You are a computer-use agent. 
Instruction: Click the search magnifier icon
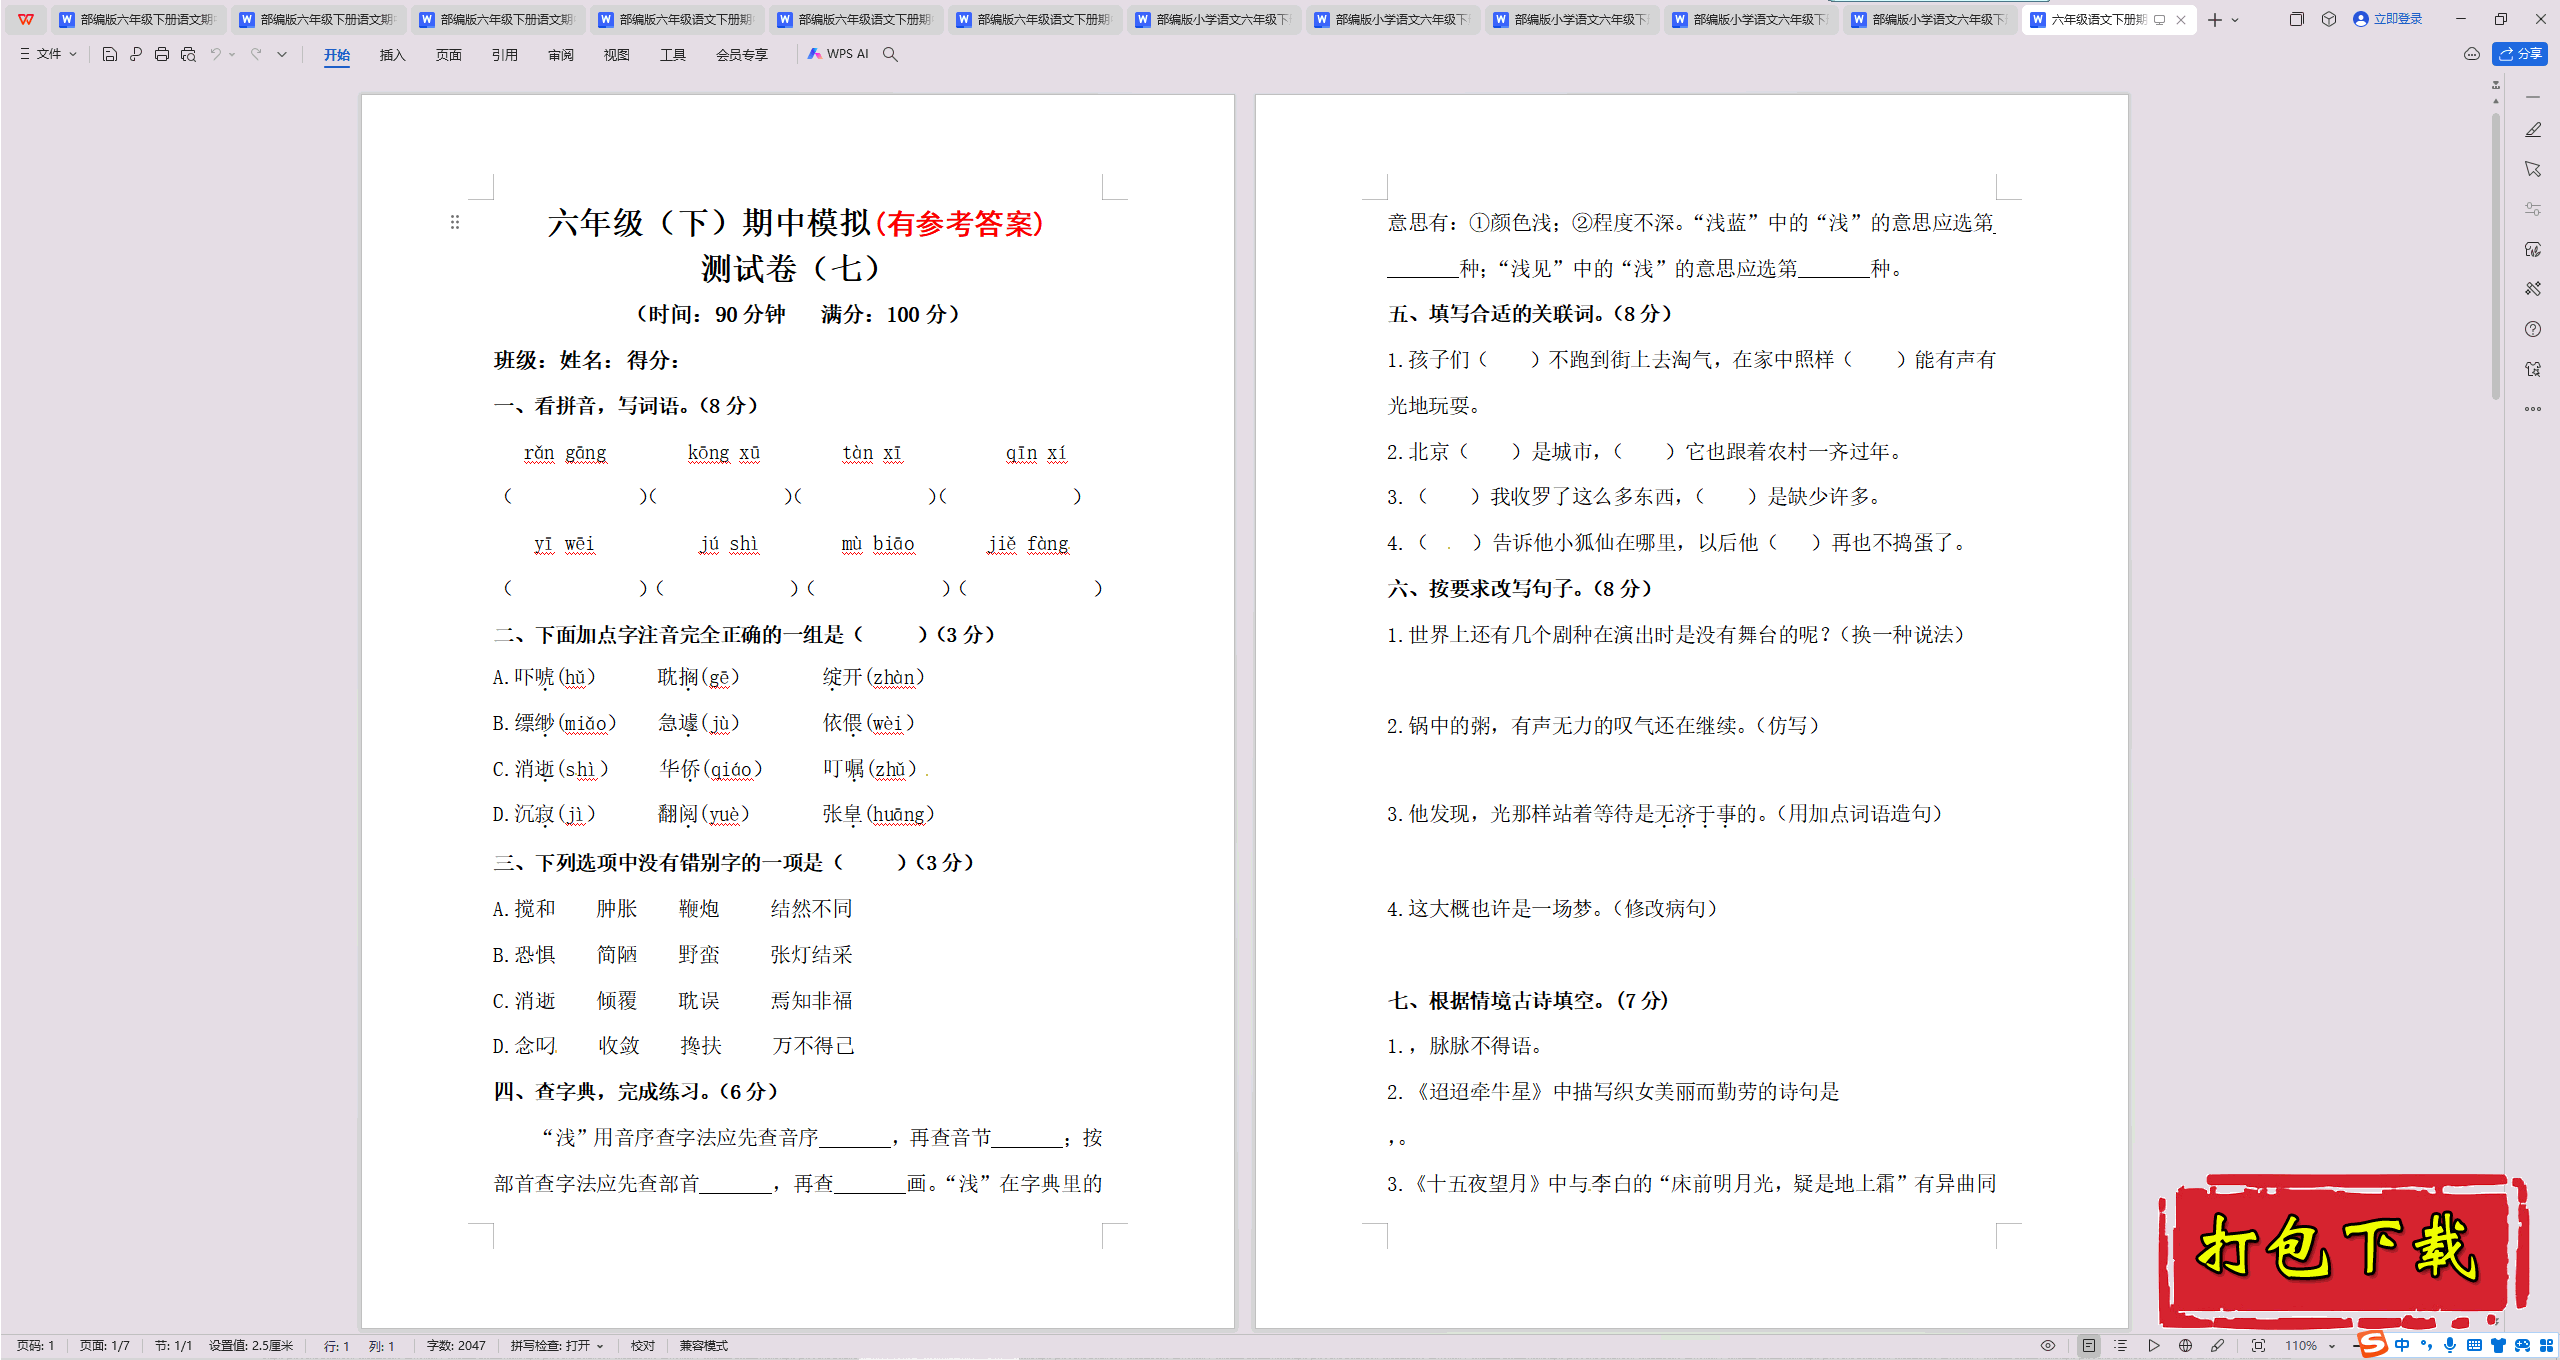(890, 54)
